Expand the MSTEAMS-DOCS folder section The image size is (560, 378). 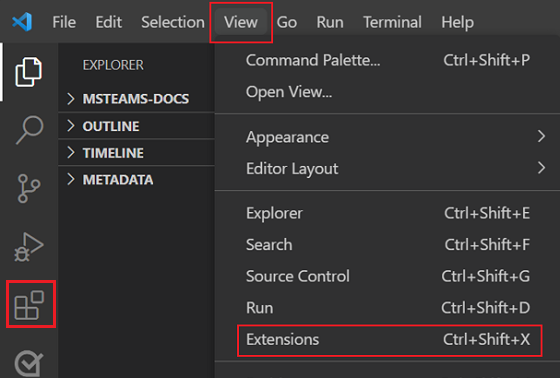pyautogui.click(x=136, y=99)
